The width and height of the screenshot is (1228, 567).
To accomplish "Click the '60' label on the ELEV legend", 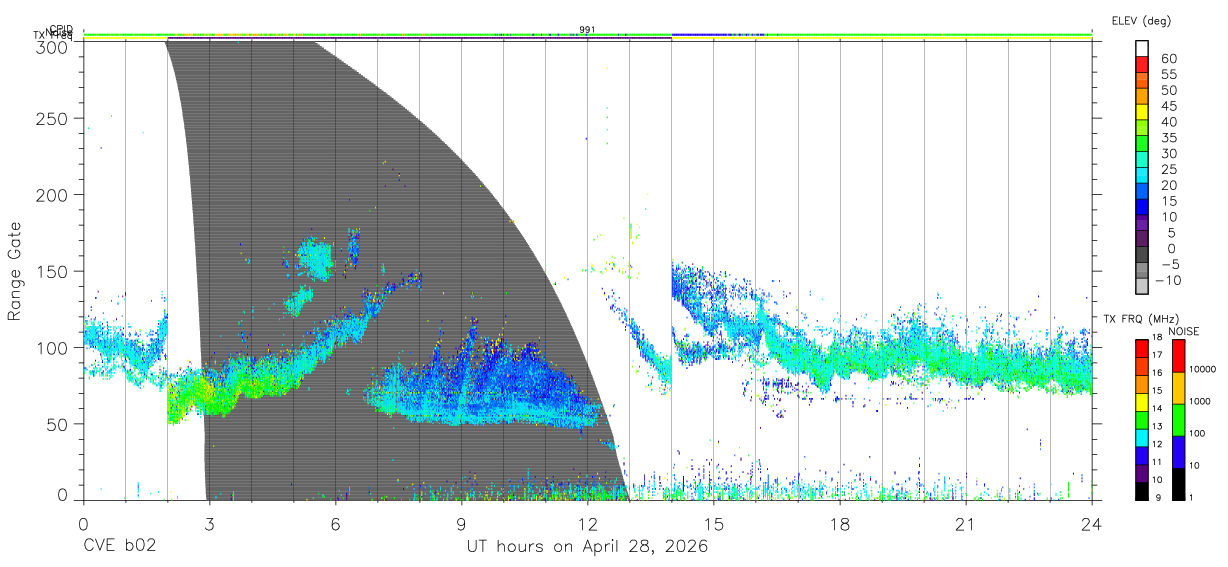I will [x=1169, y=59].
